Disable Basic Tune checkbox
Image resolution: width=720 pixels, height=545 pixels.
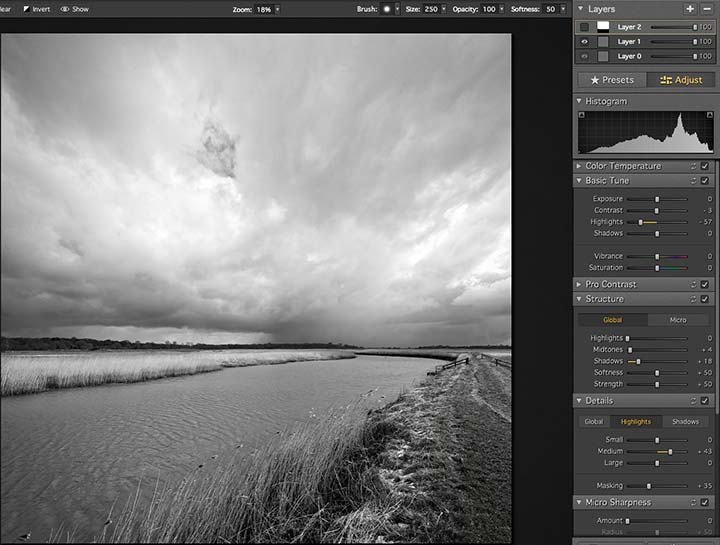coord(705,181)
